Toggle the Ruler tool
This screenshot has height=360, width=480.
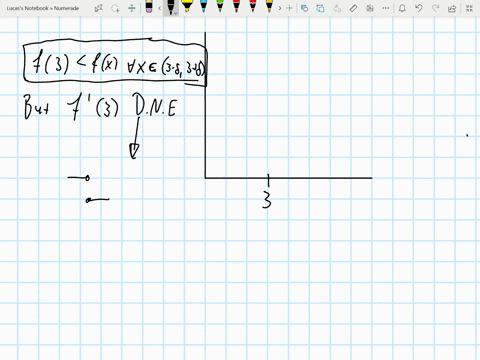point(353,8)
